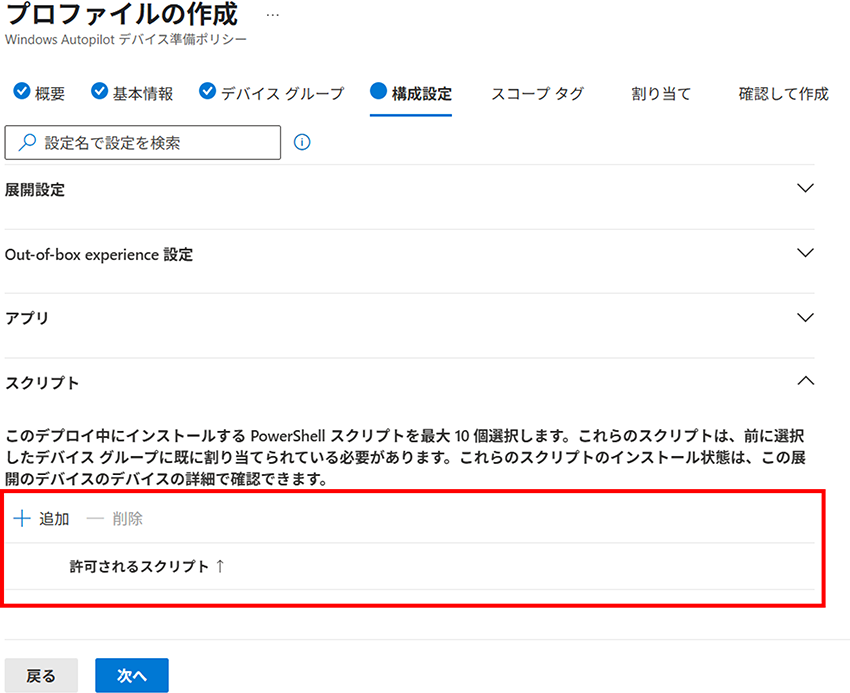Click the 戻る button
850x693 pixels.
coord(41,676)
